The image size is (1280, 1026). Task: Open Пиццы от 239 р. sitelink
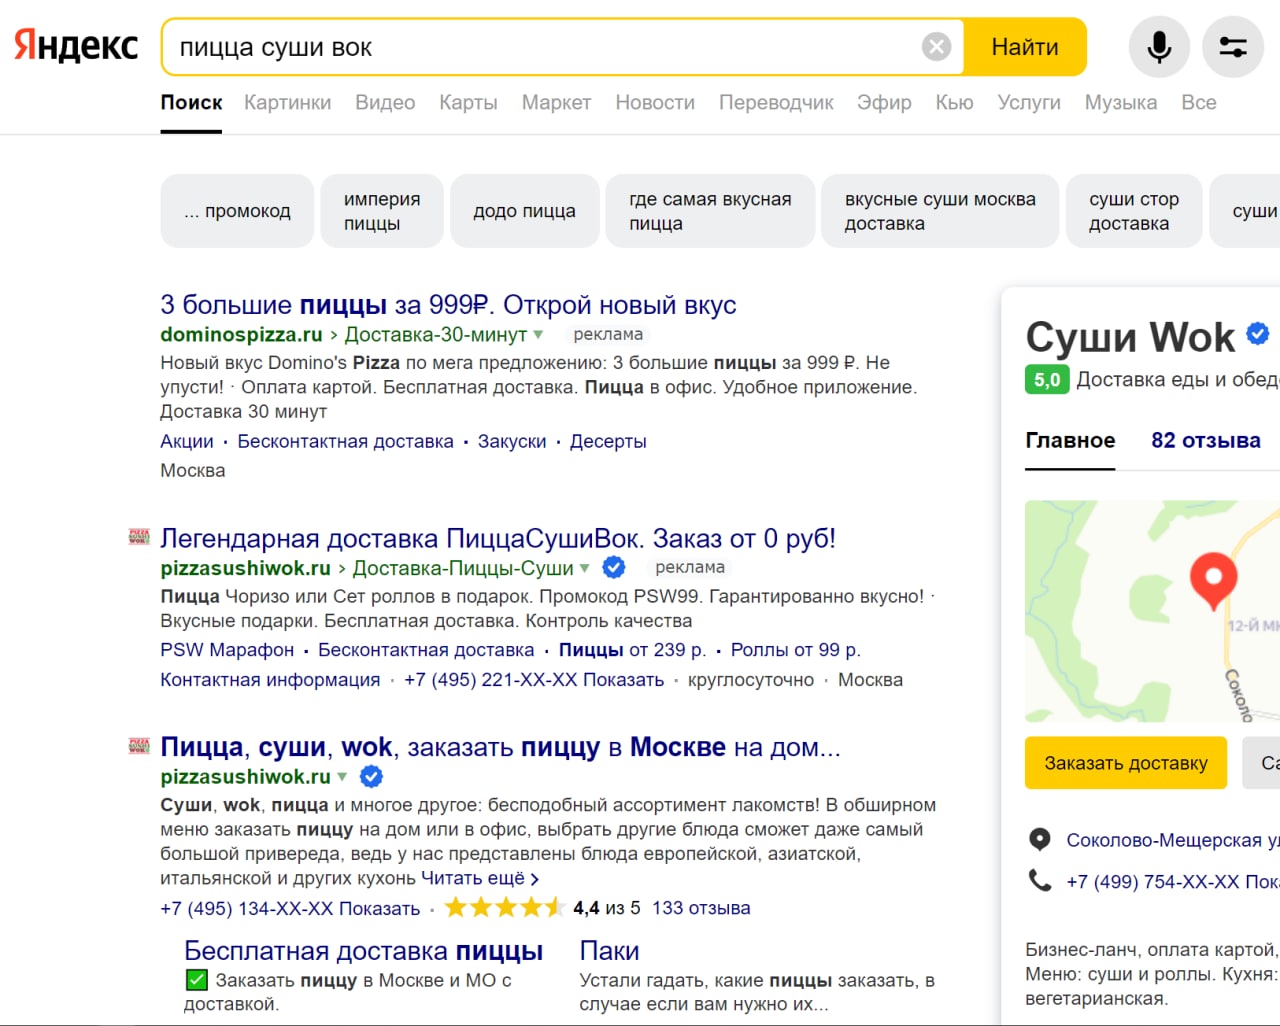pos(632,650)
